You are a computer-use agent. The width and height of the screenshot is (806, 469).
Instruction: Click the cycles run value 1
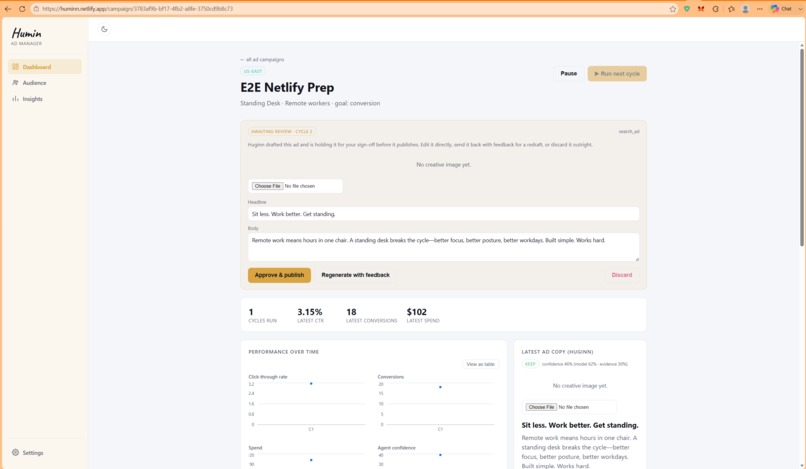click(x=251, y=312)
